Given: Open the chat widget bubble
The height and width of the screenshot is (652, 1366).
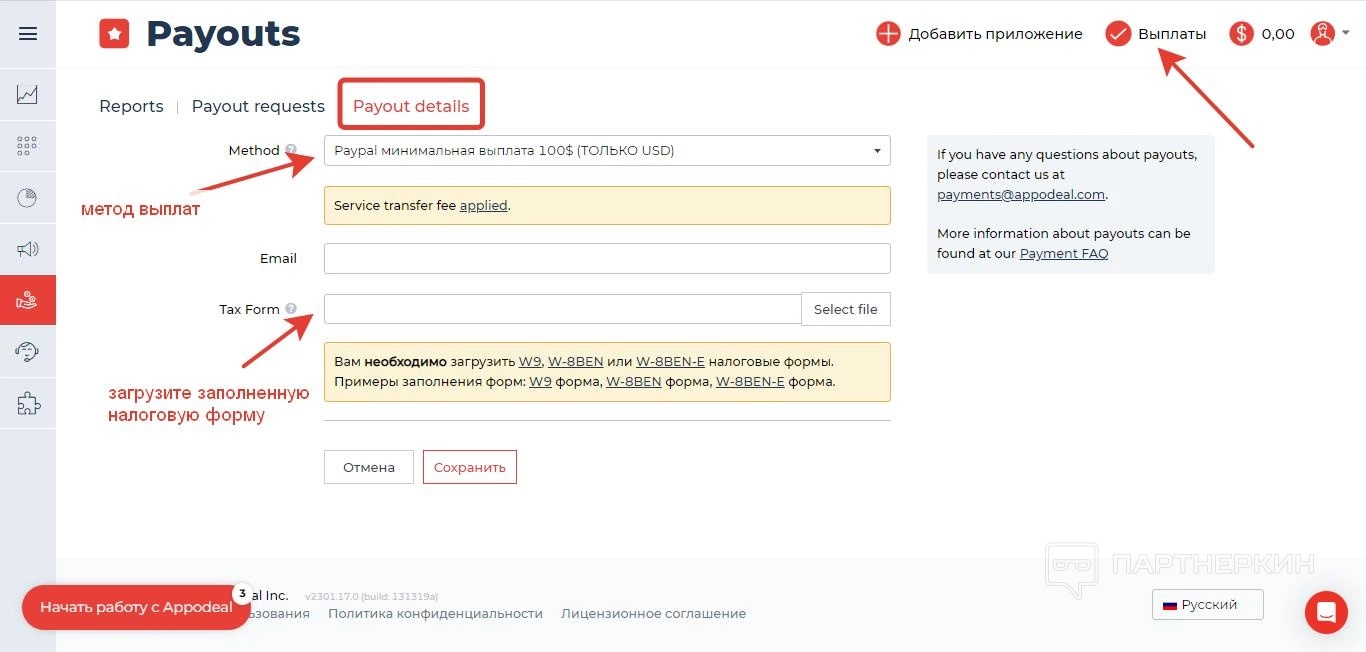Looking at the screenshot, I should pos(1326,612).
